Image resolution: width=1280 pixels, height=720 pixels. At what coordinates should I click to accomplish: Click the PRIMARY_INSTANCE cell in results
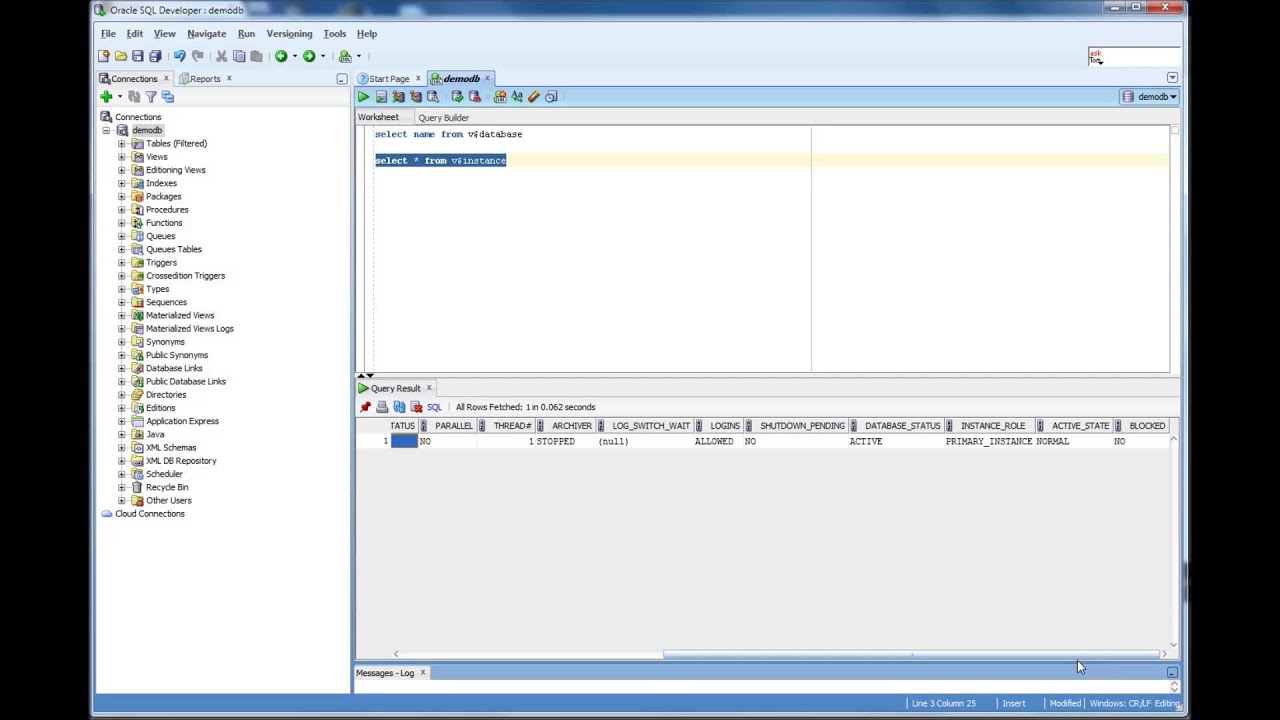point(989,442)
